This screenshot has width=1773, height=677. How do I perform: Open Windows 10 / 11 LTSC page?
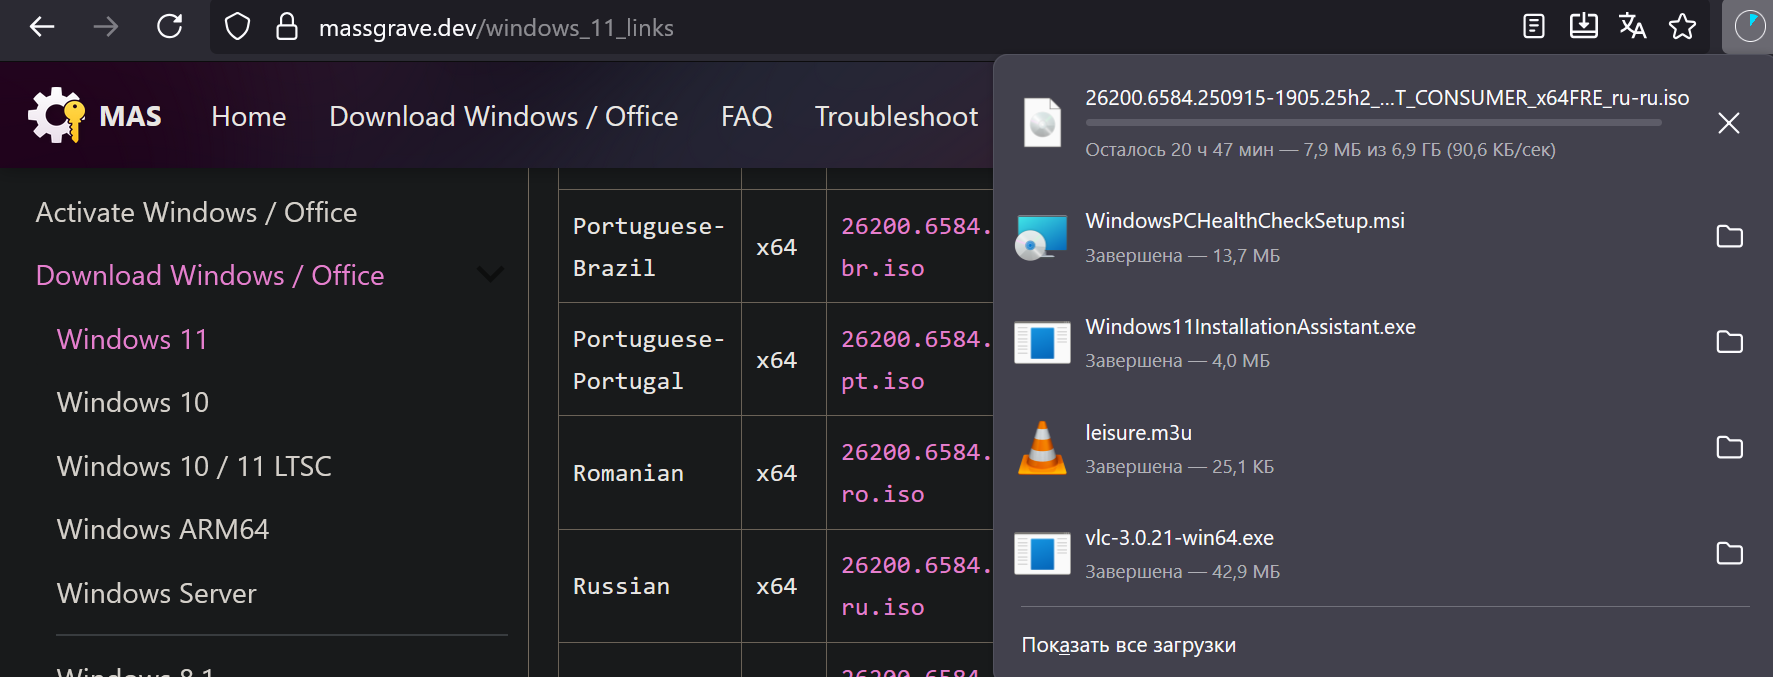pos(194,466)
